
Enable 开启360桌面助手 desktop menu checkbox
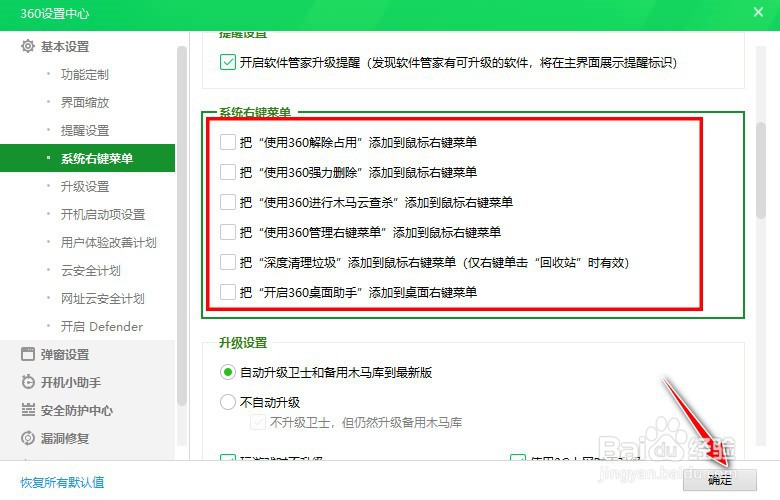click(228, 292)
